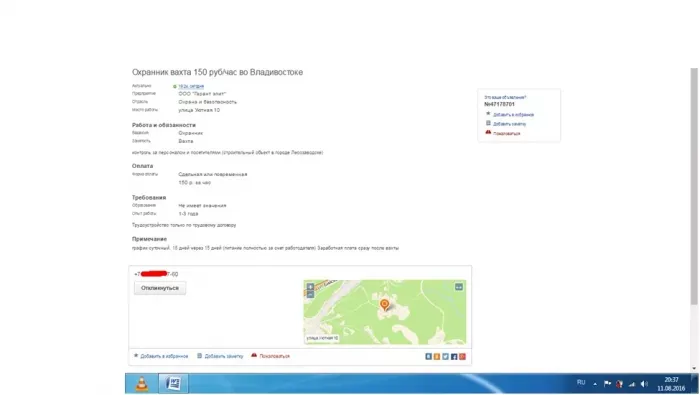Screen dimensions: 700x395
Task: Open network signal tray icon
Action: point(632,384)
